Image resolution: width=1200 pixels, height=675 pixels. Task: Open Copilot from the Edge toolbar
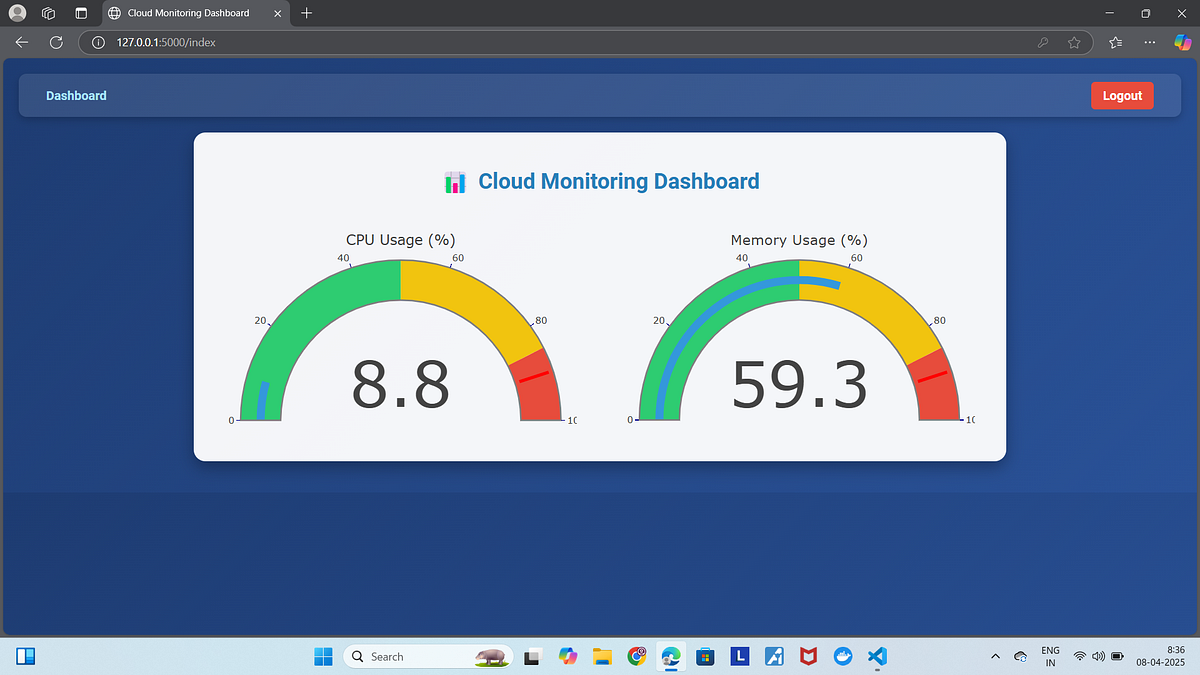click(1182, 42)
